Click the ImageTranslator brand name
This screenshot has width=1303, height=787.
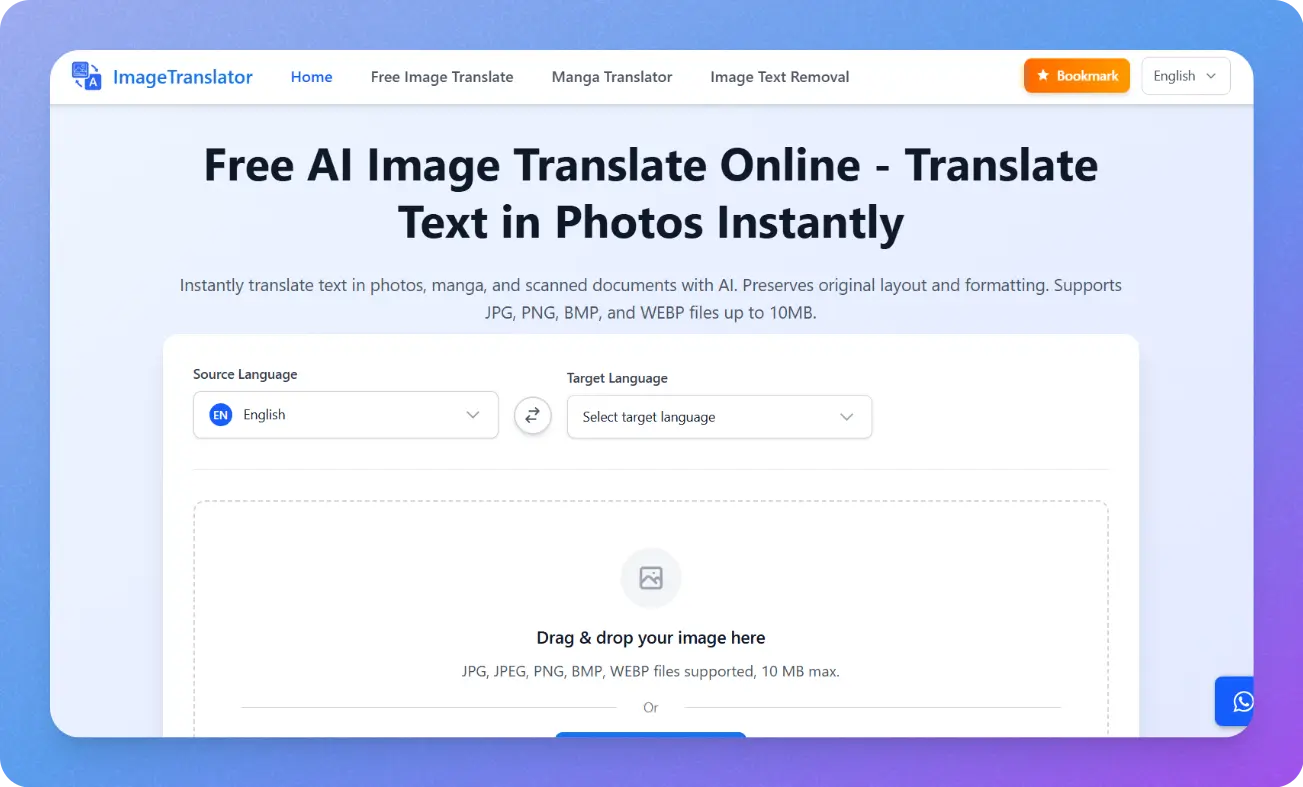coord(183,77)
